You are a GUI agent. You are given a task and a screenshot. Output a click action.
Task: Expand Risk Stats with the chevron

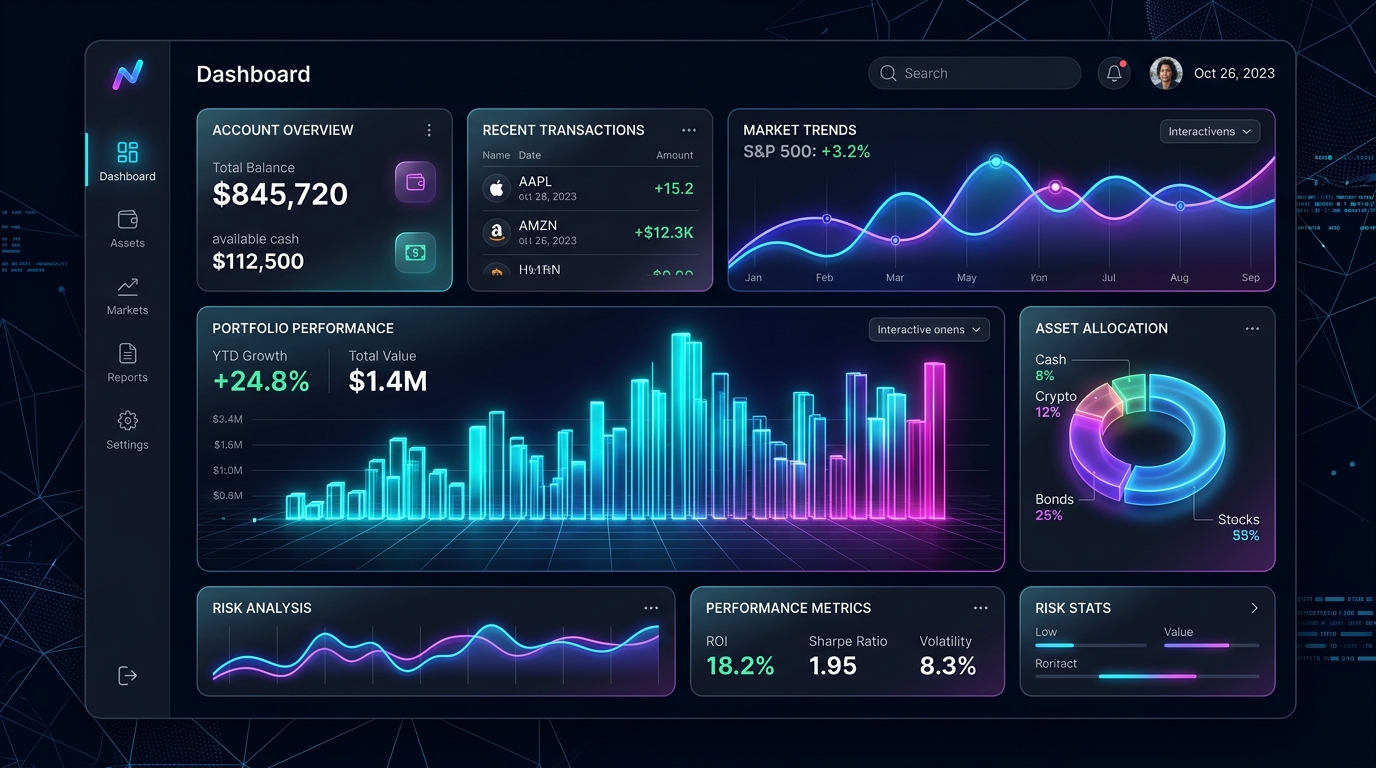(x=1254, y=608)
